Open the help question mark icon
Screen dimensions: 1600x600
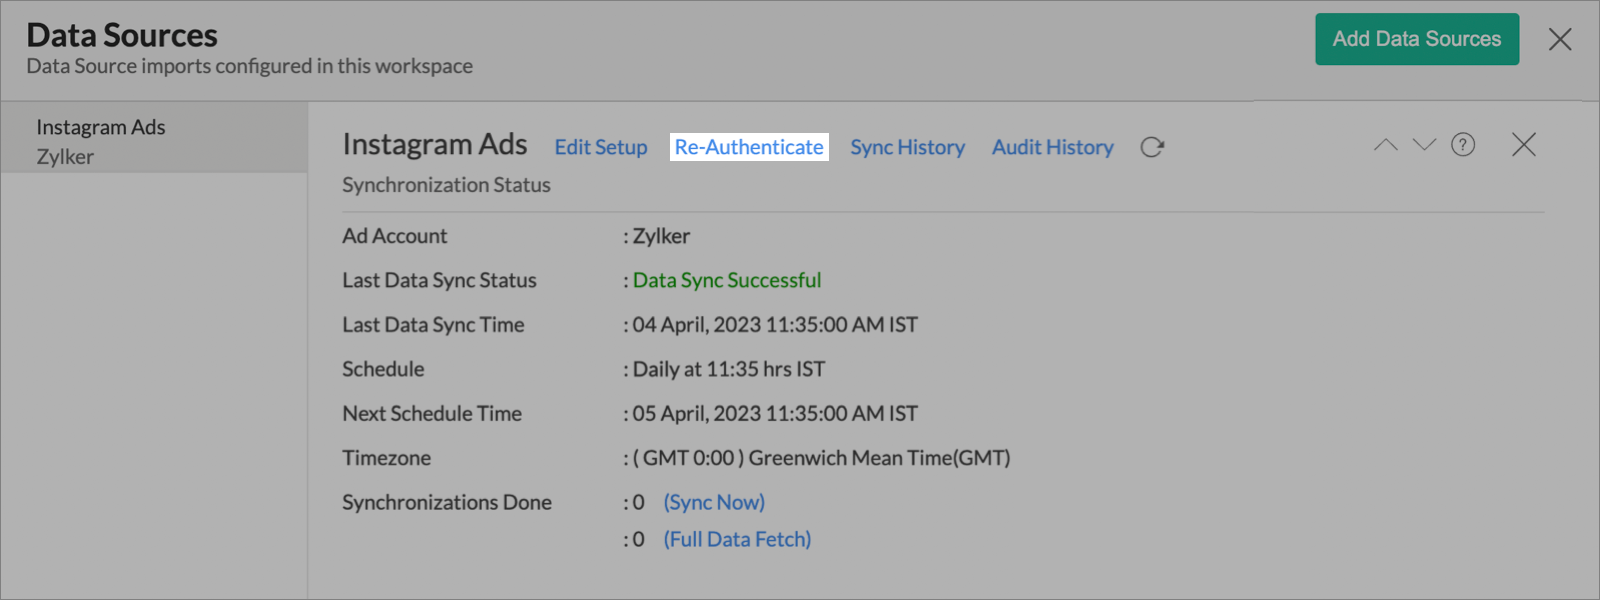pyautogui.click(x=1463, y=145)
